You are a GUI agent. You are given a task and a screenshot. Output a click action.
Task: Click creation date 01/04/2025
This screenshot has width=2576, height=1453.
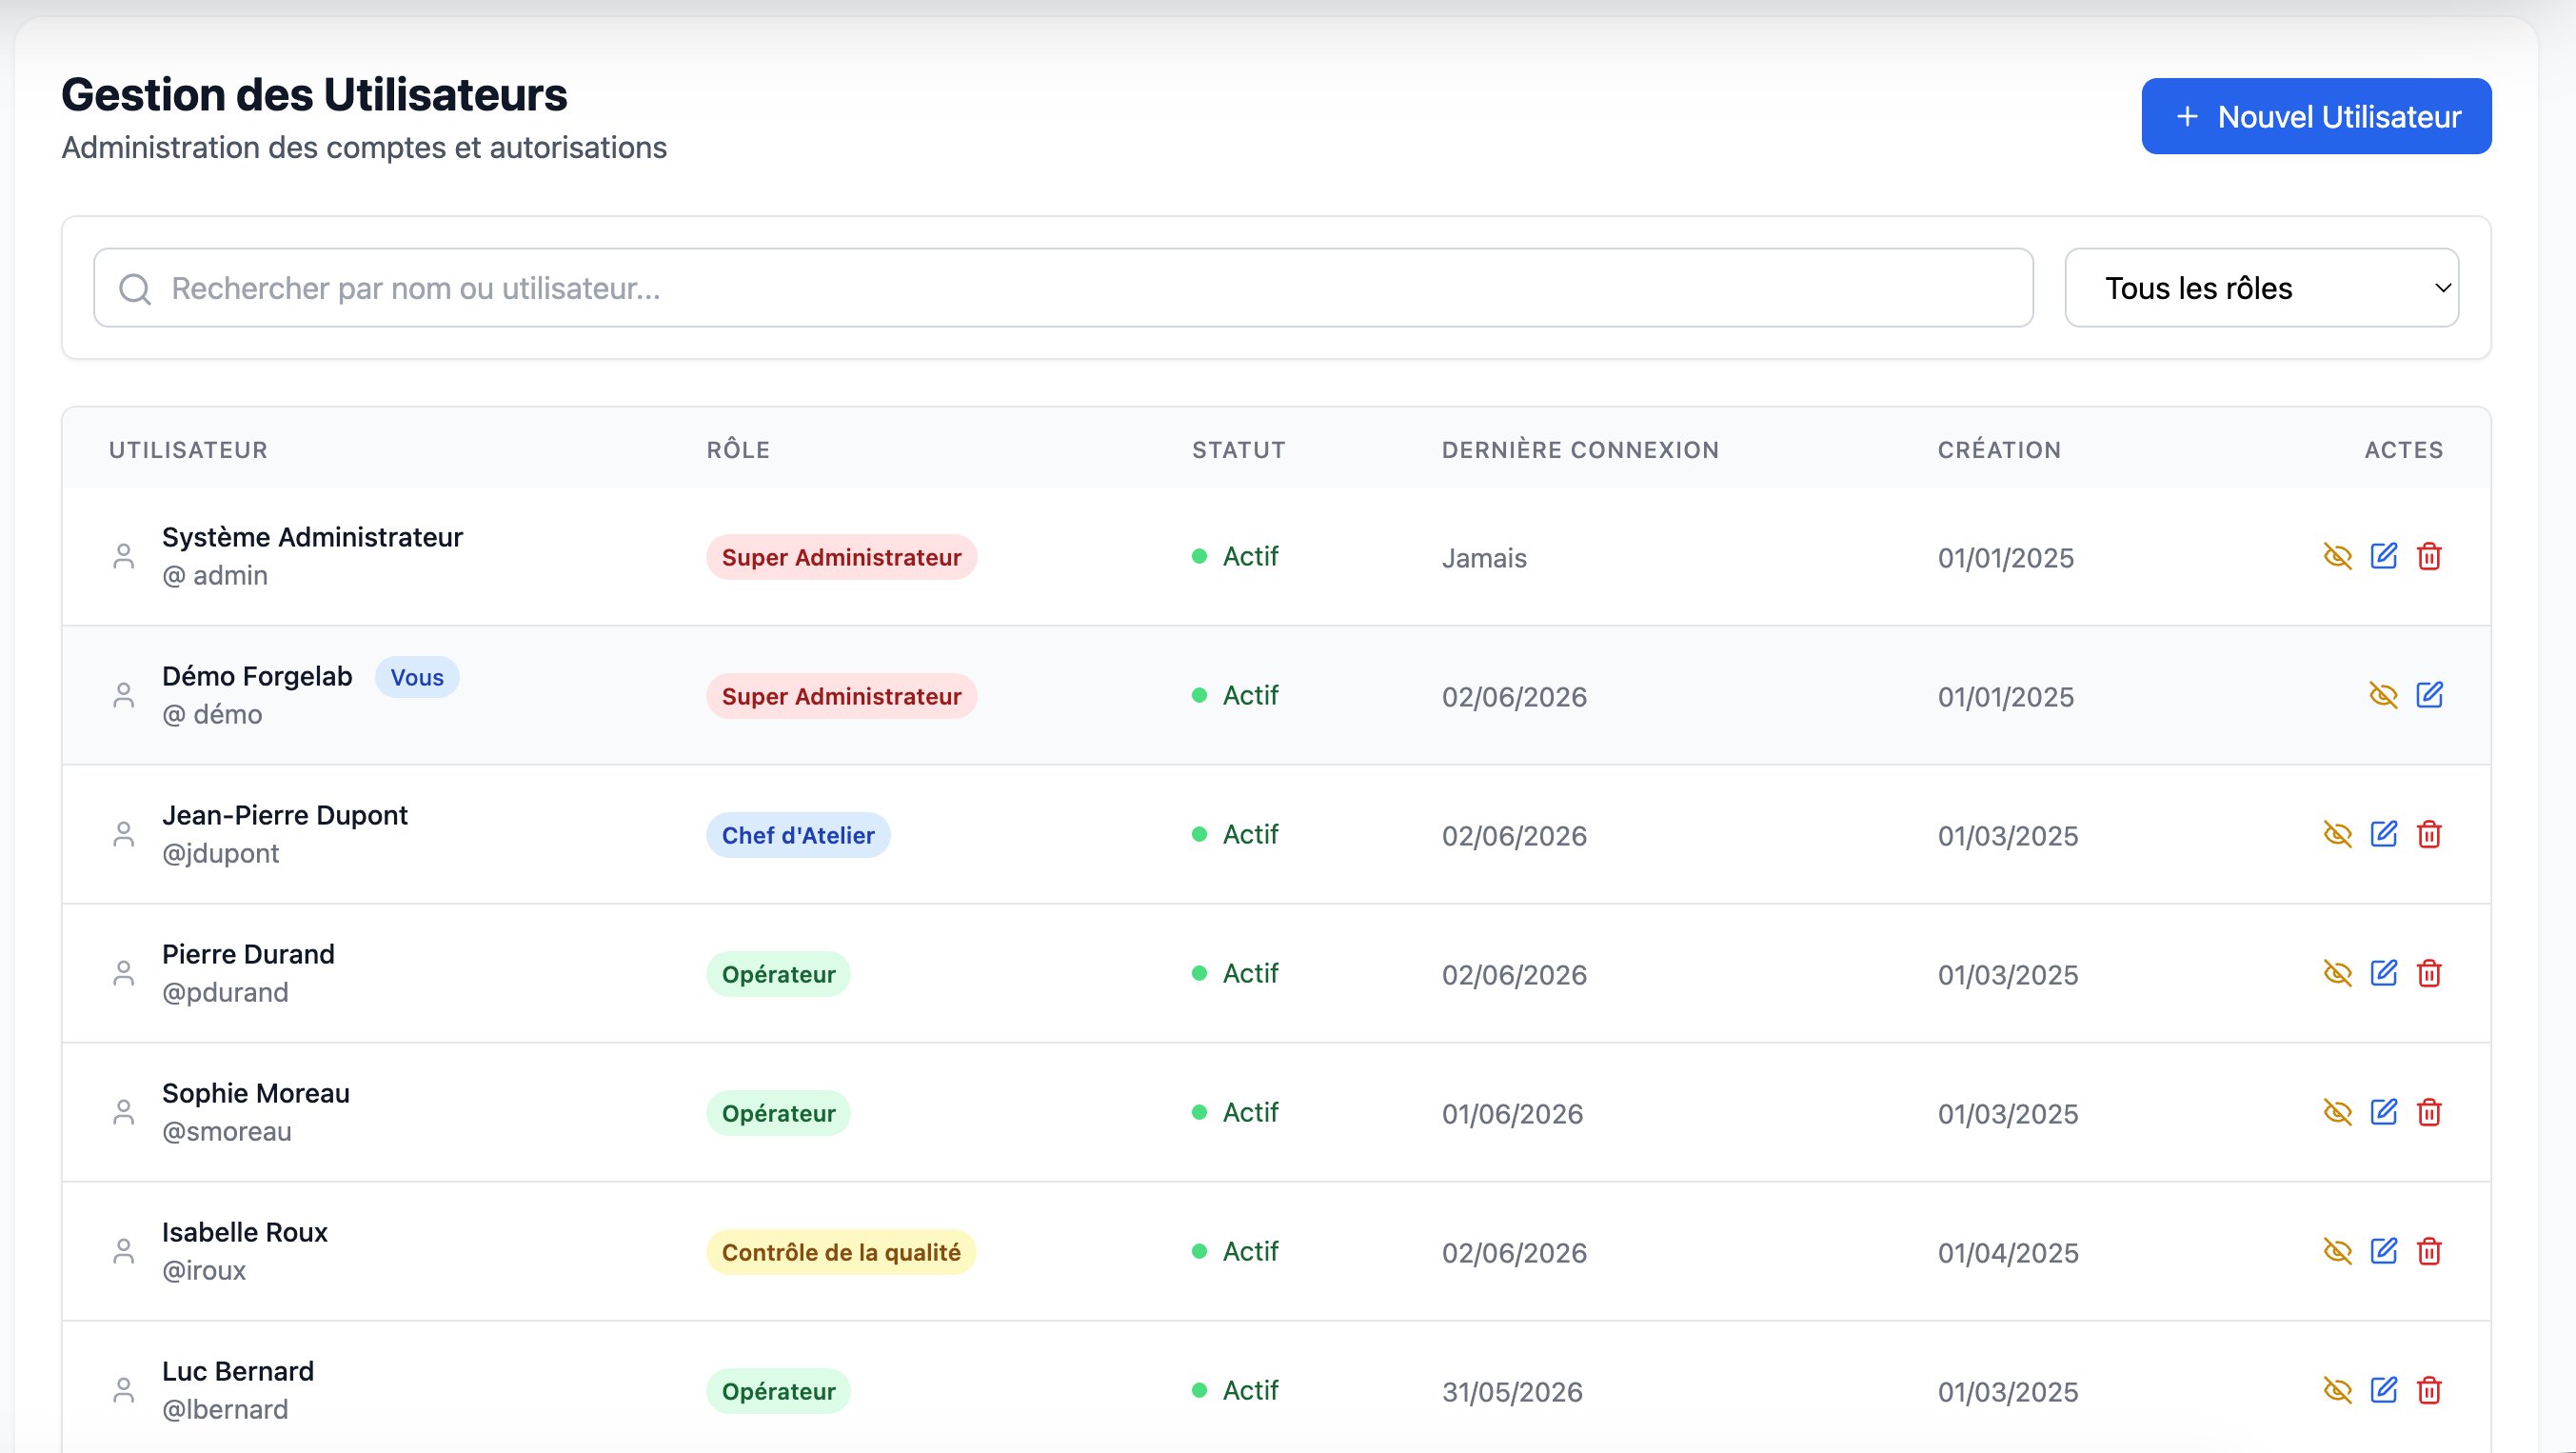coord(2008,1253)
